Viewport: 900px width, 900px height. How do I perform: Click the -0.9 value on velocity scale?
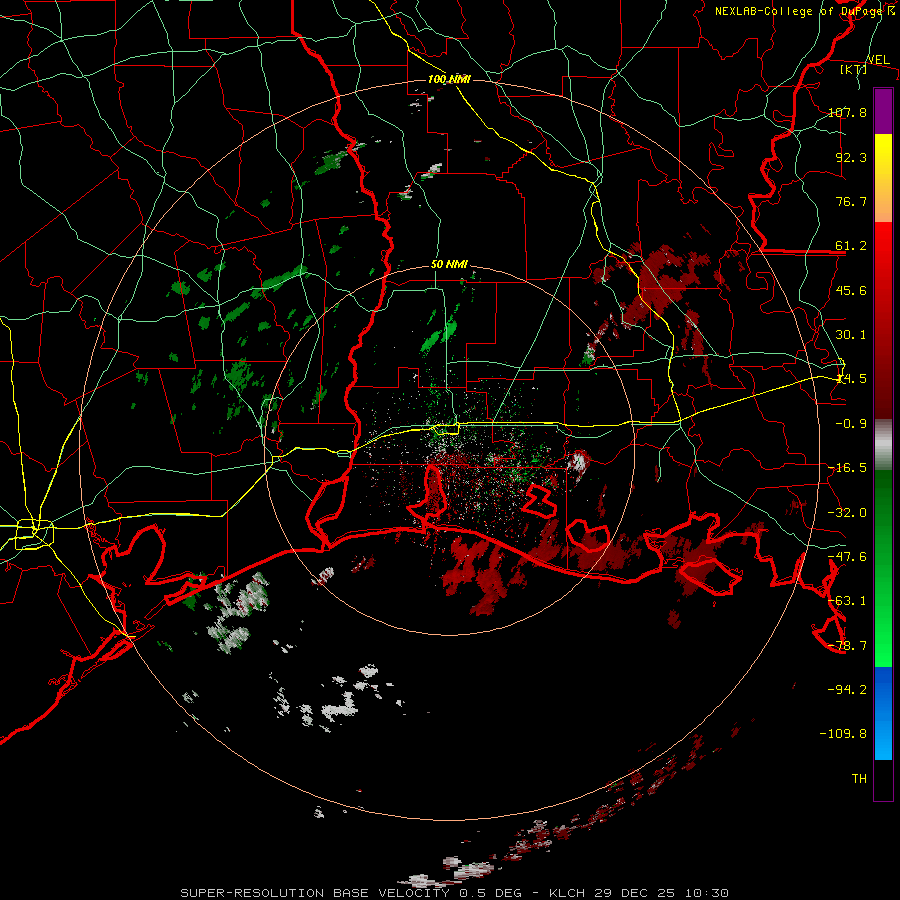[851, 424]
